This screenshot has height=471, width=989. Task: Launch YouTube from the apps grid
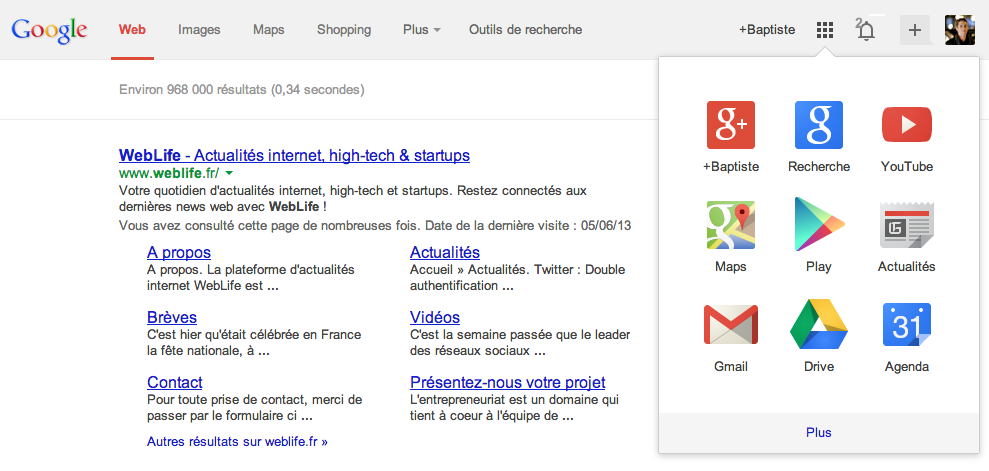coord(906,125)
